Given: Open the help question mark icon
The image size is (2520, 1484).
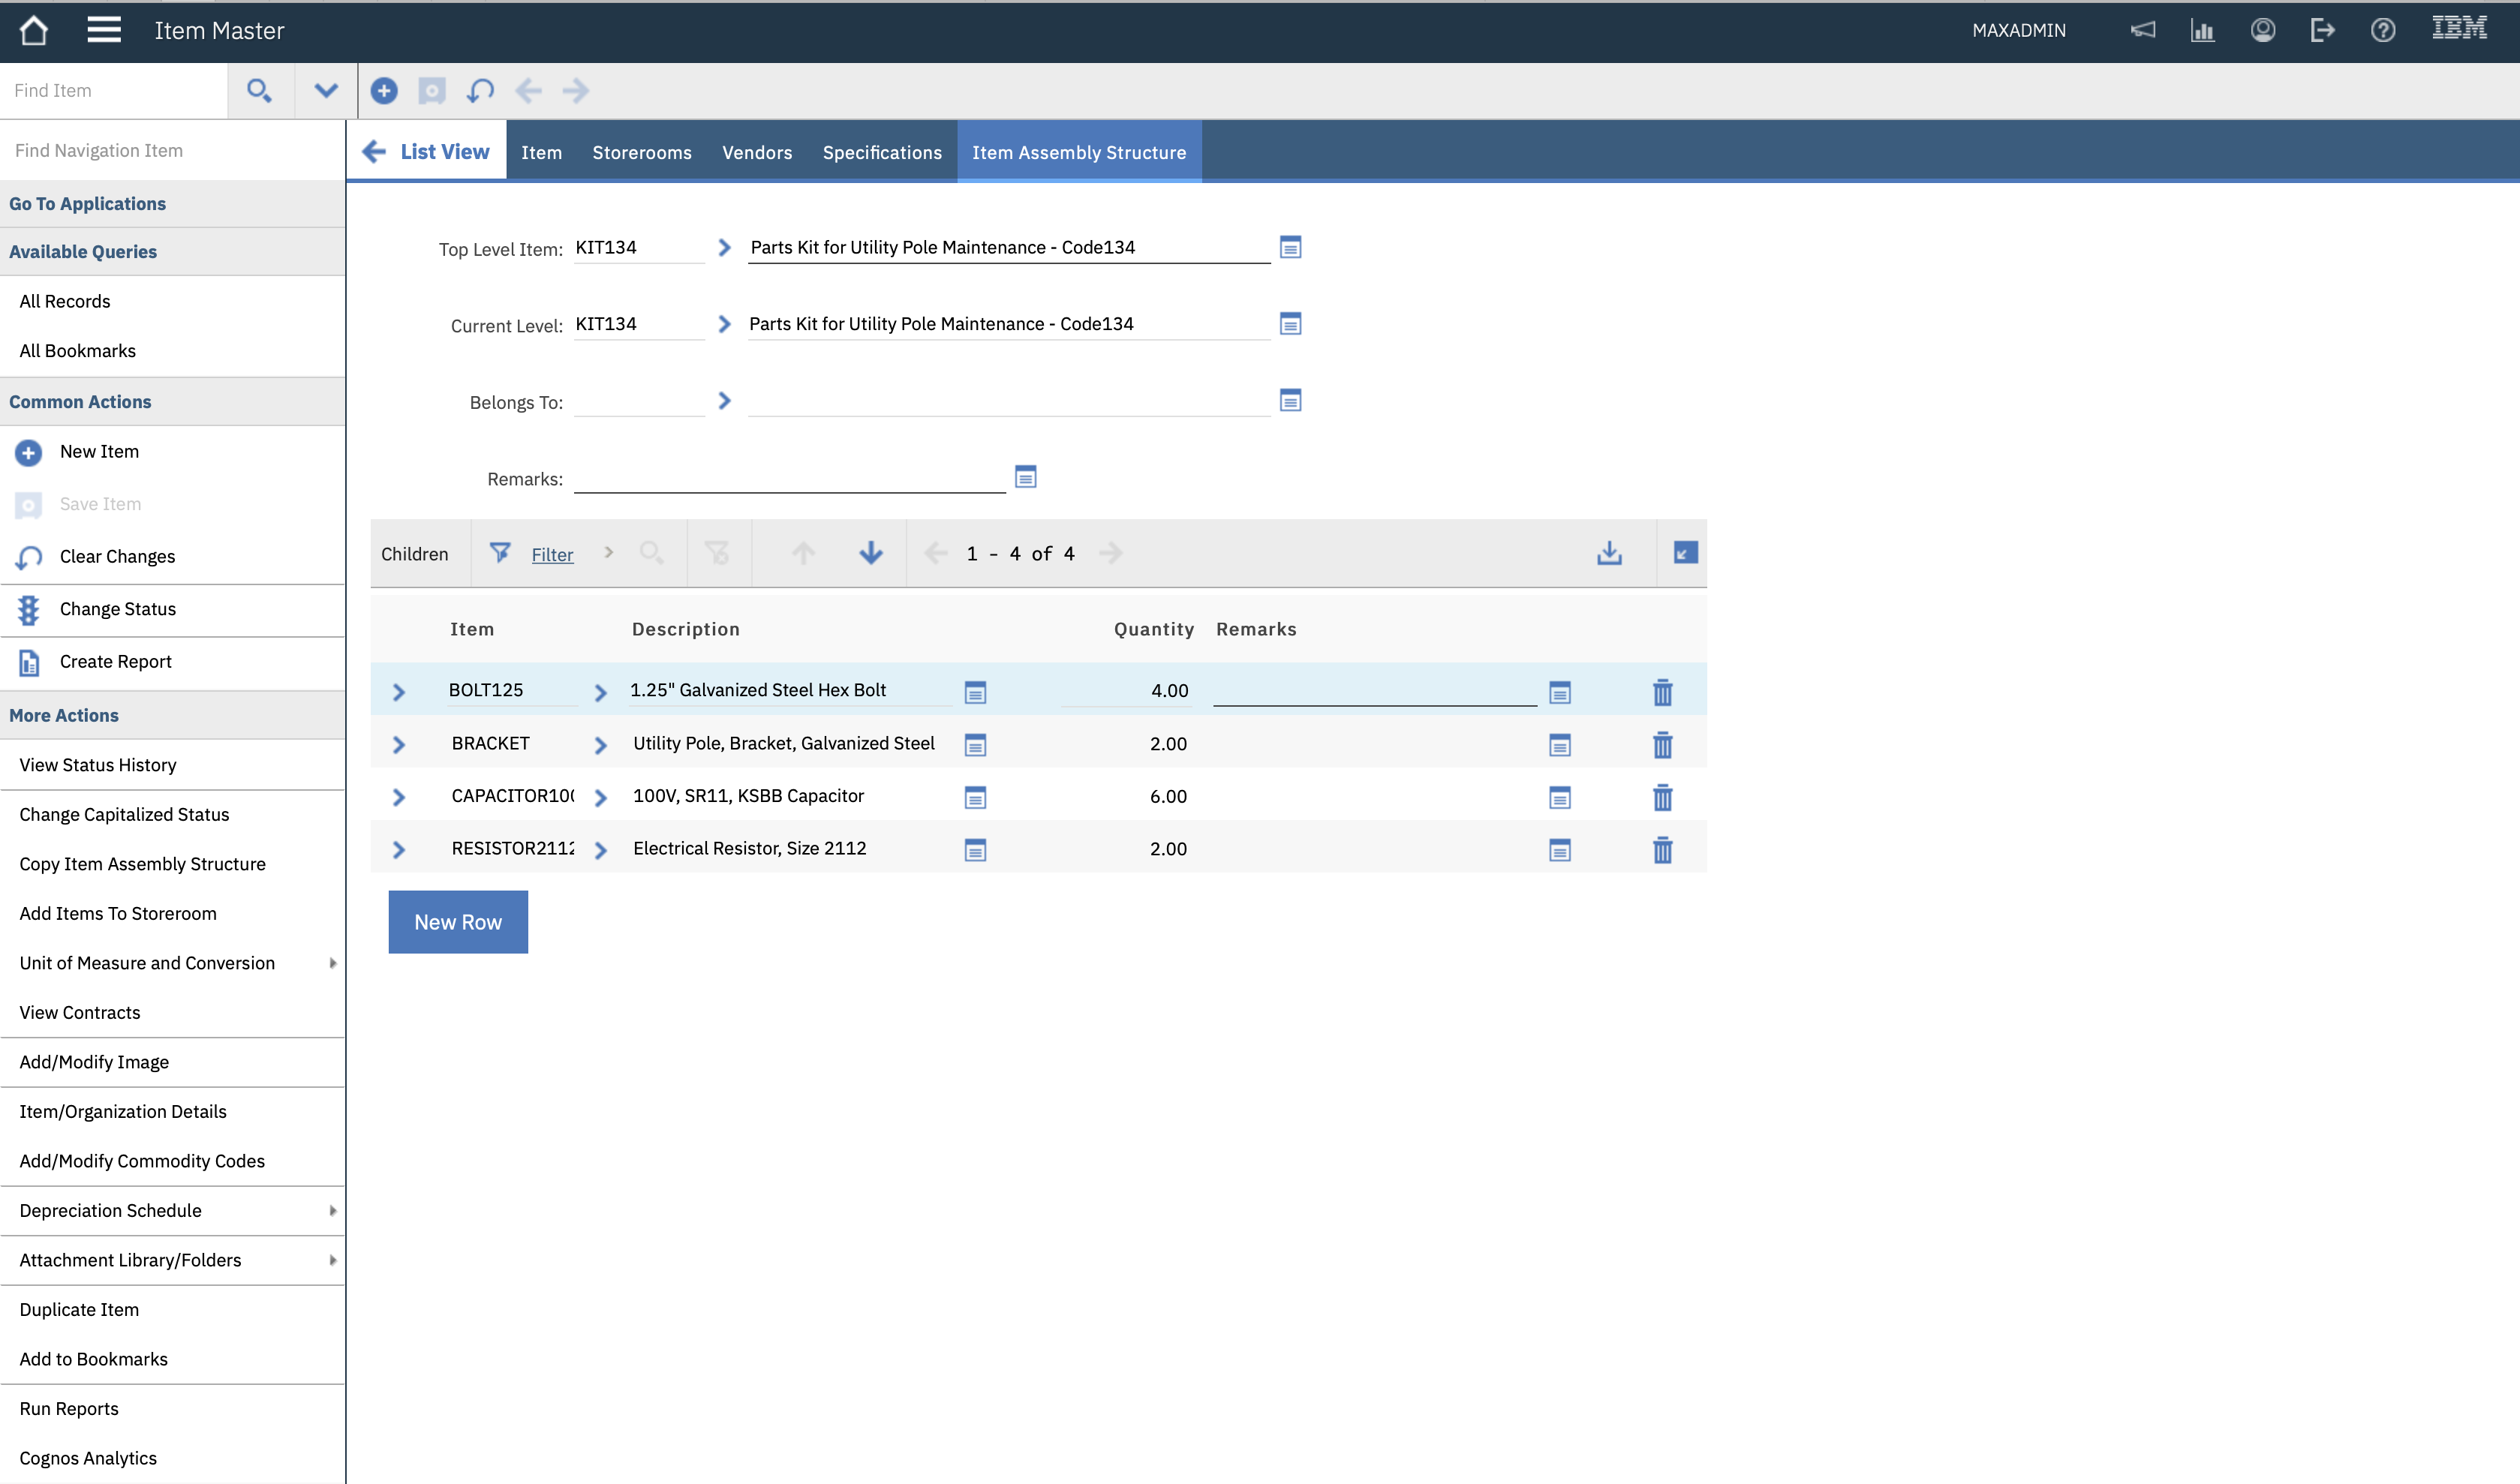Looking at the screenshot, I should coord(2382,30).
